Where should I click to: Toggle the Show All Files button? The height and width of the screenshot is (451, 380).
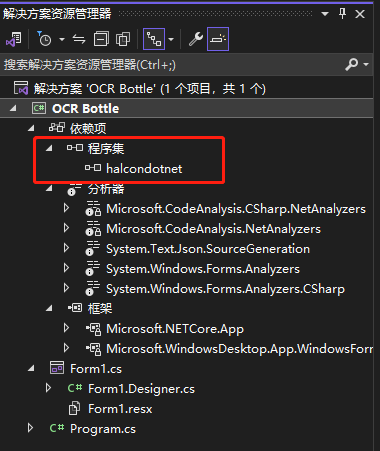[x=123, y=39]
